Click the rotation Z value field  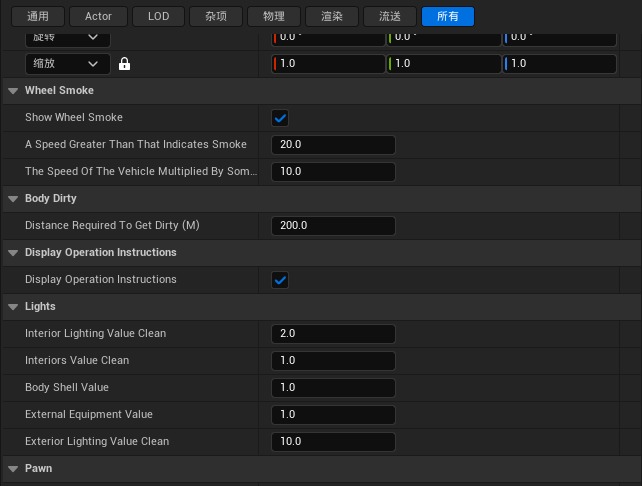560,39
